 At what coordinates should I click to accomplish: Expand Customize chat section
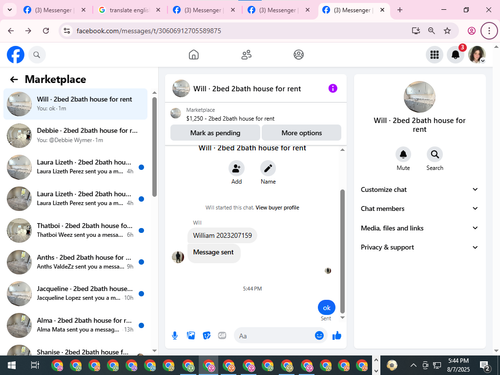419,189
